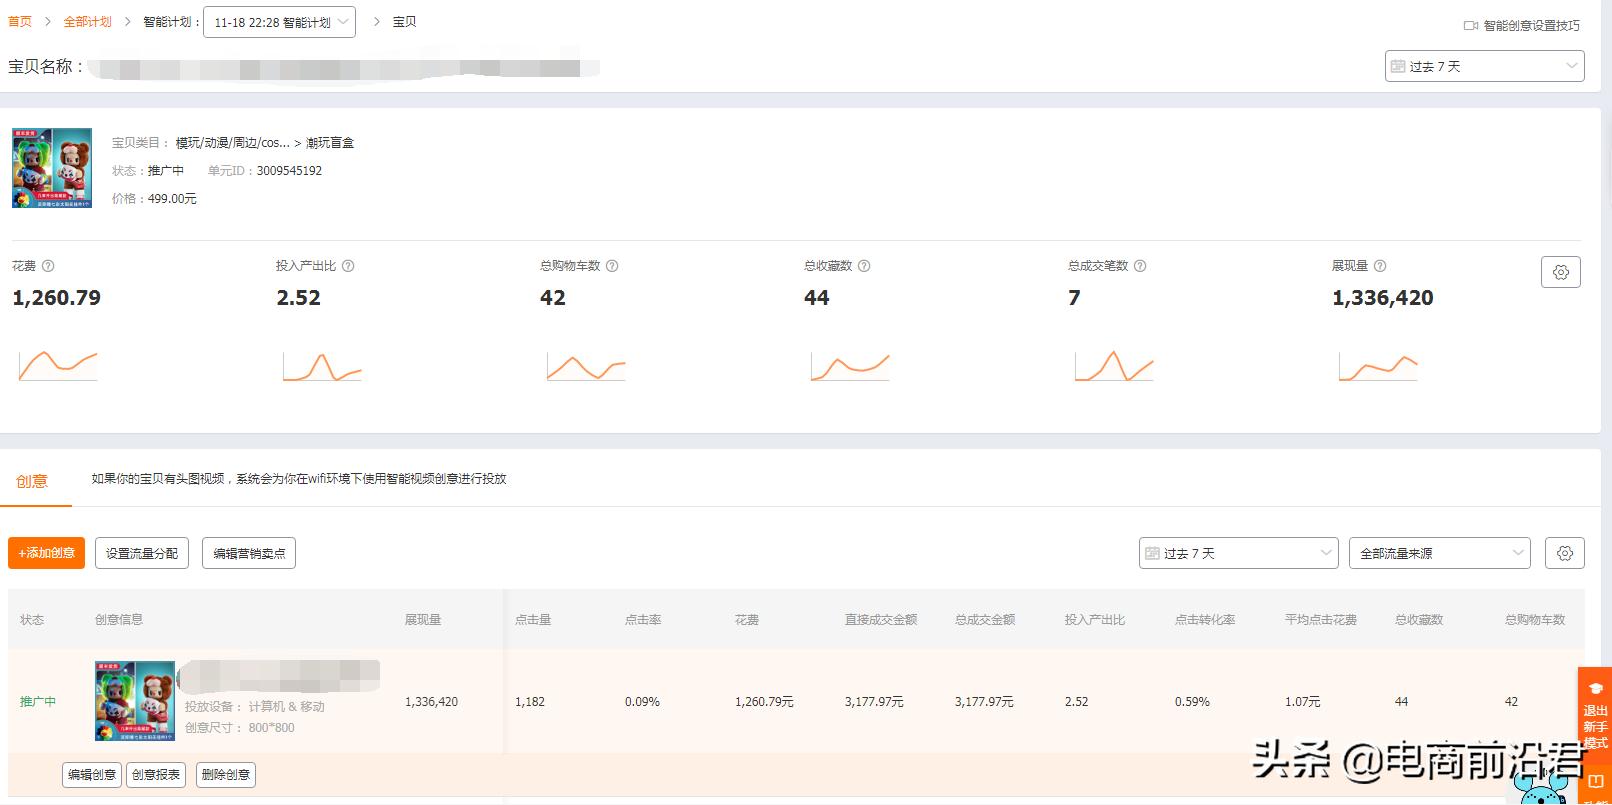Click the 单元ID 3009545192 text
The height and width of the screenshot is (805, 1612).
(x=265, y=171)
